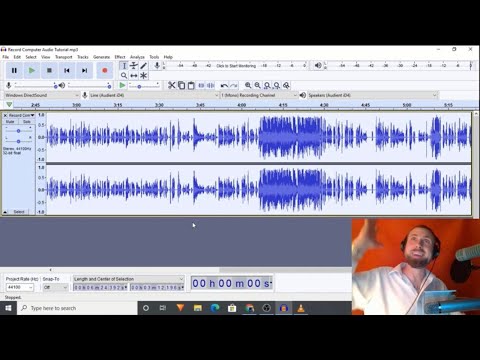This screenshot has height=360, width=480.
Task: Paste audio with the clipboard icon
Action: (191, 85)
